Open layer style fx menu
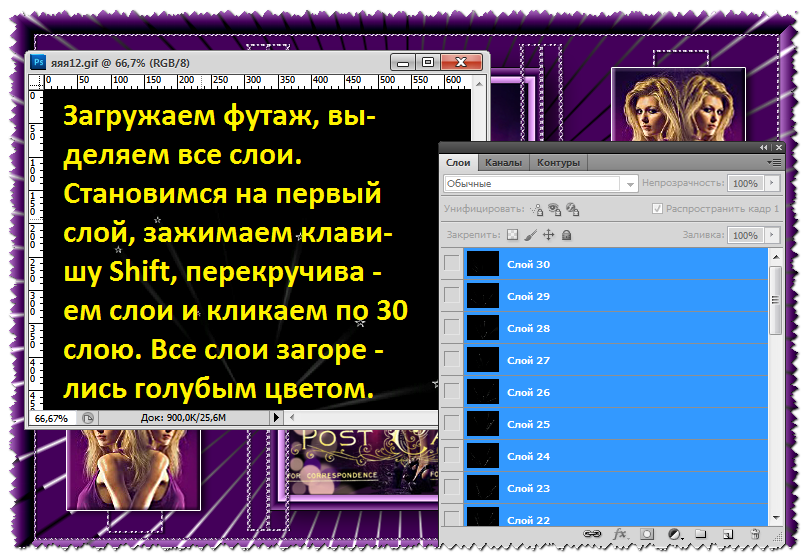Image resolution: width=808 pixels, height=560 pixels. 620,534
